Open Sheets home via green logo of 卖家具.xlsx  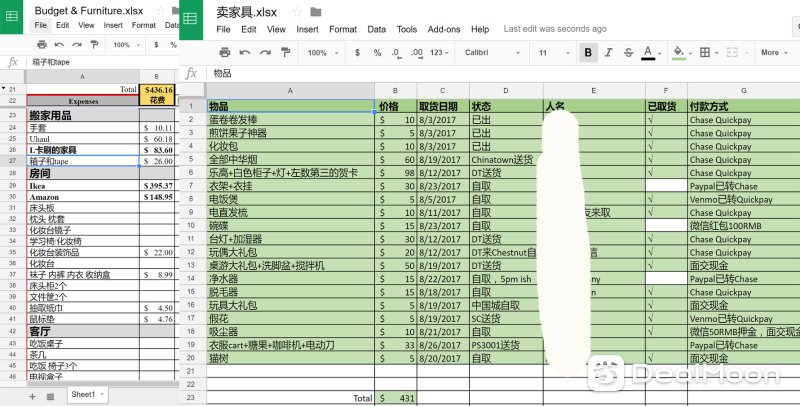click(x=191, y=19)
